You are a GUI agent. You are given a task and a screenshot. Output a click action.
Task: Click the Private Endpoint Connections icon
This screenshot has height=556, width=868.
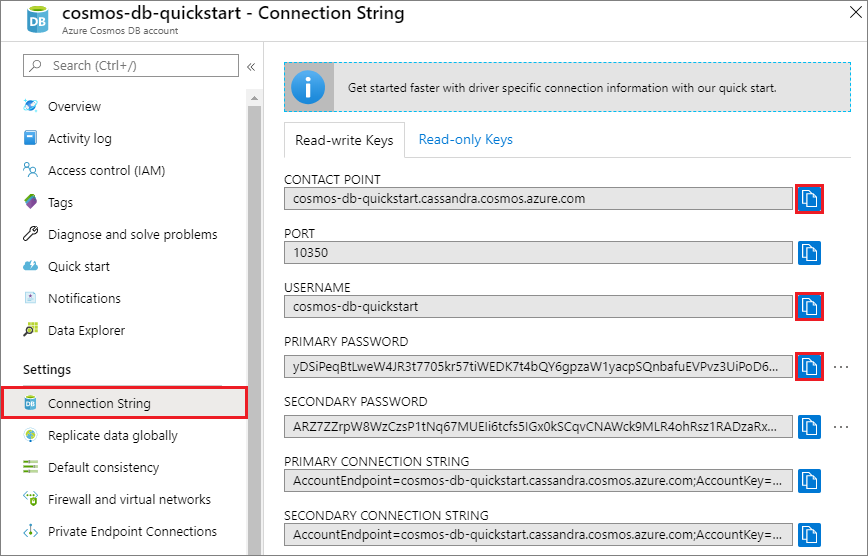point(30,531)
